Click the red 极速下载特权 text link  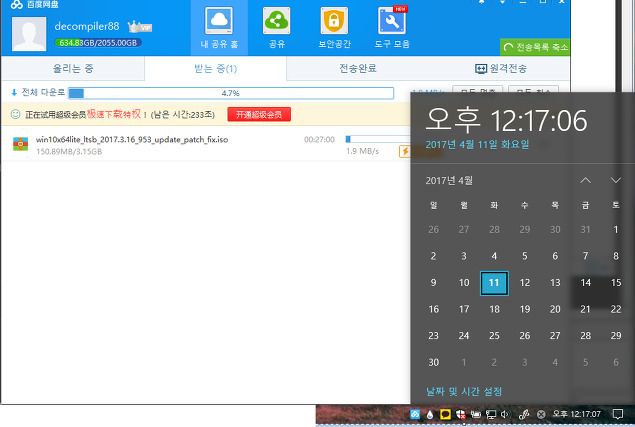114,114
